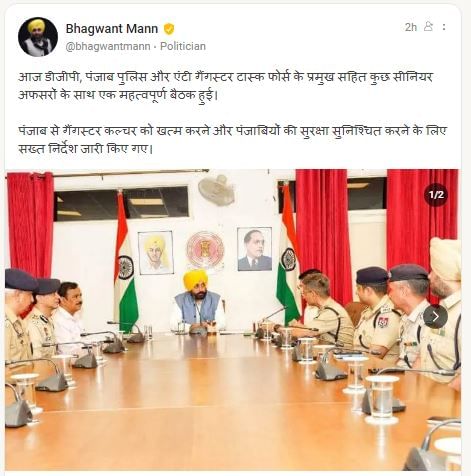Click the Hindi post text about DGP meeting
Image resolution: width=471 pixels, height=476 pixels.
tap(225, 86)
